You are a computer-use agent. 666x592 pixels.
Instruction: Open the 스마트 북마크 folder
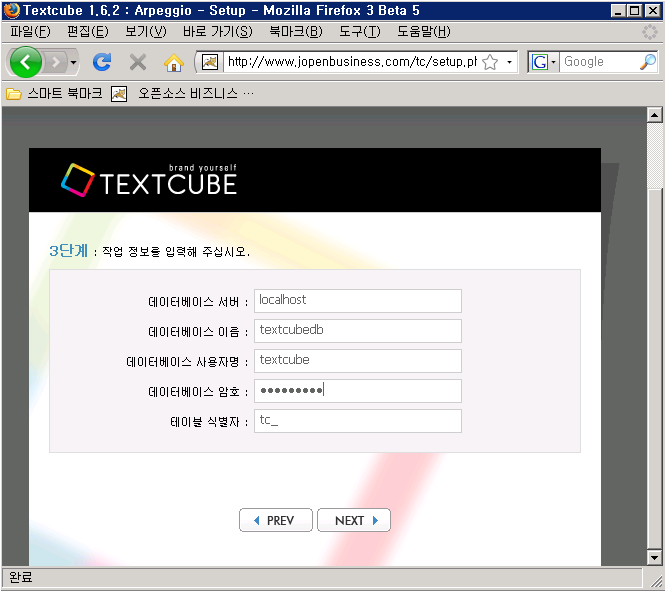coord(54,93)
